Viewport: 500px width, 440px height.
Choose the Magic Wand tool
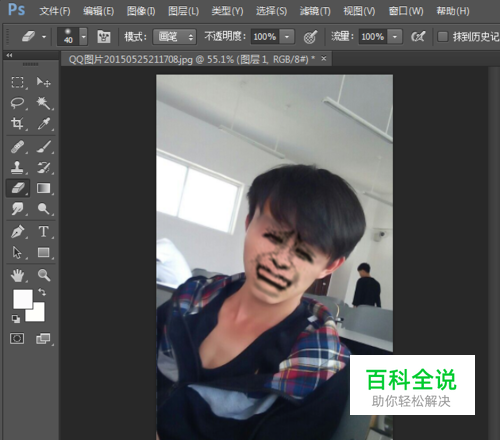click(x=44, y=103)
